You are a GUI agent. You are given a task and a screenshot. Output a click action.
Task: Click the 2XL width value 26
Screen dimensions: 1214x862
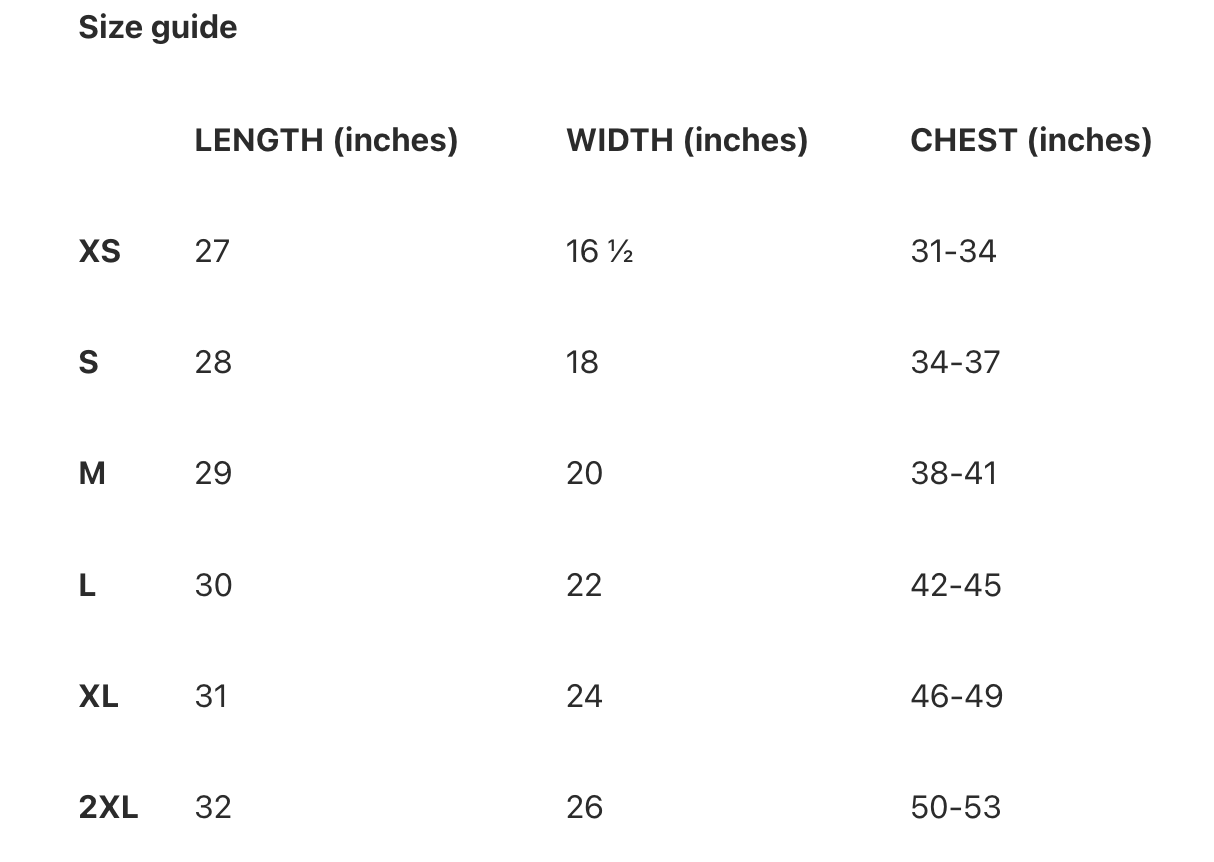[x=584, y=807]
